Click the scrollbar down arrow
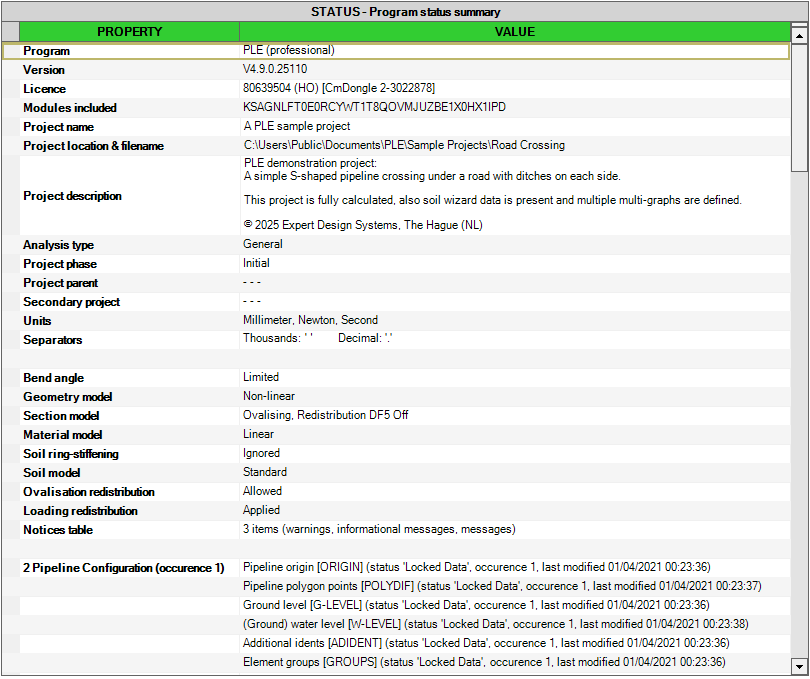810x679 pixels. click(x=799, y=665)
